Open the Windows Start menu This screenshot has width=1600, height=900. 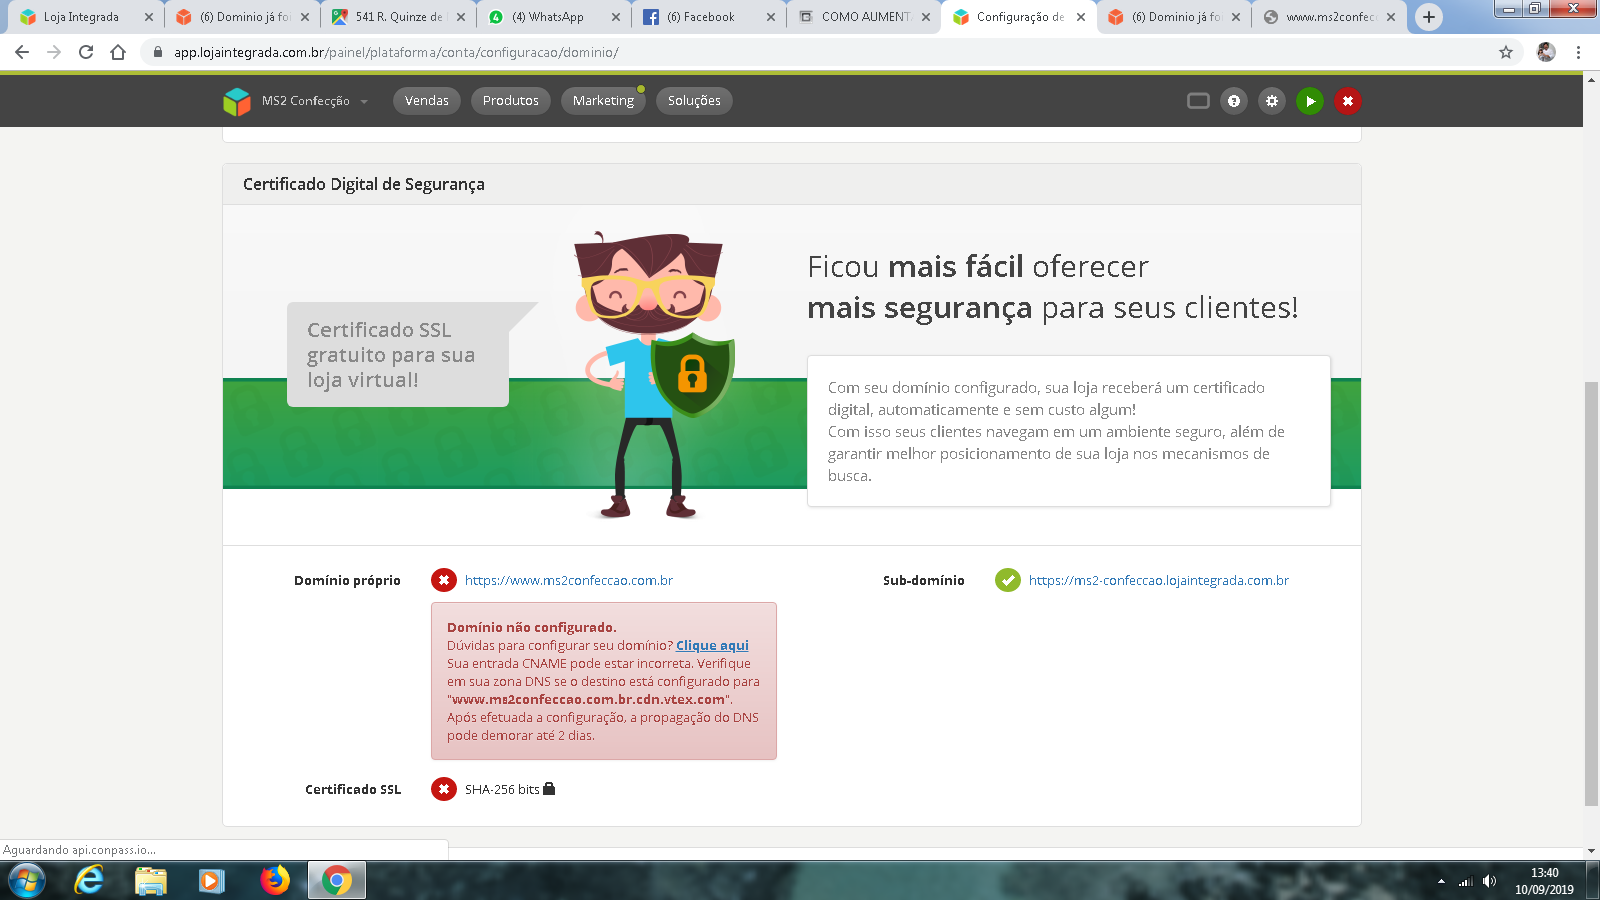coord(26,880)
